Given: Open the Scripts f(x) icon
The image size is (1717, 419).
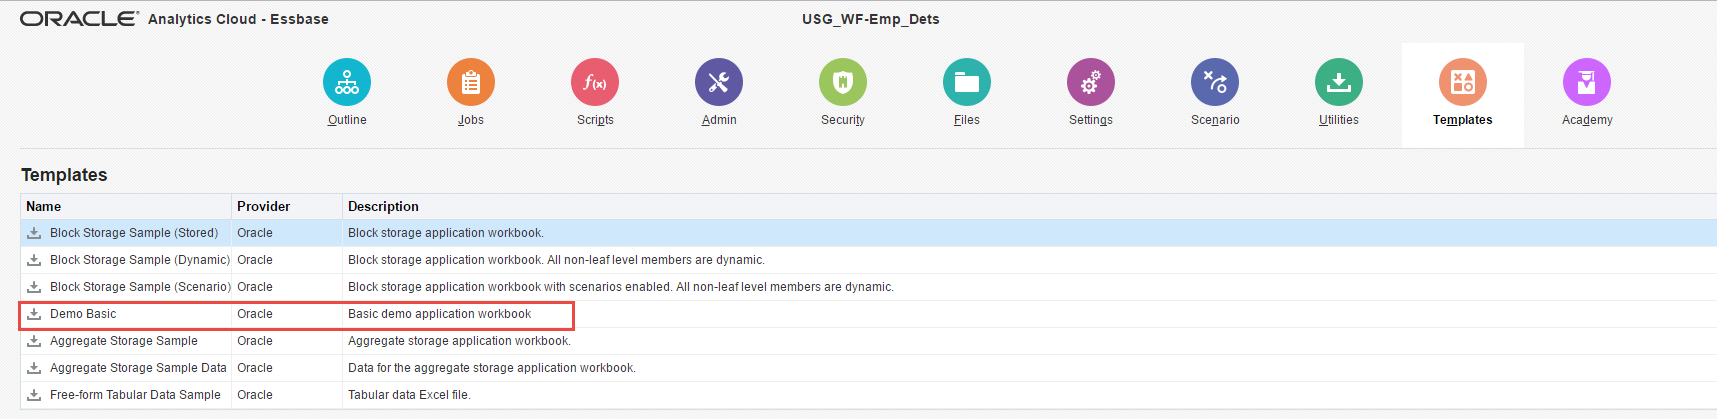Looking at the screenshot, I should coord(595,82).
